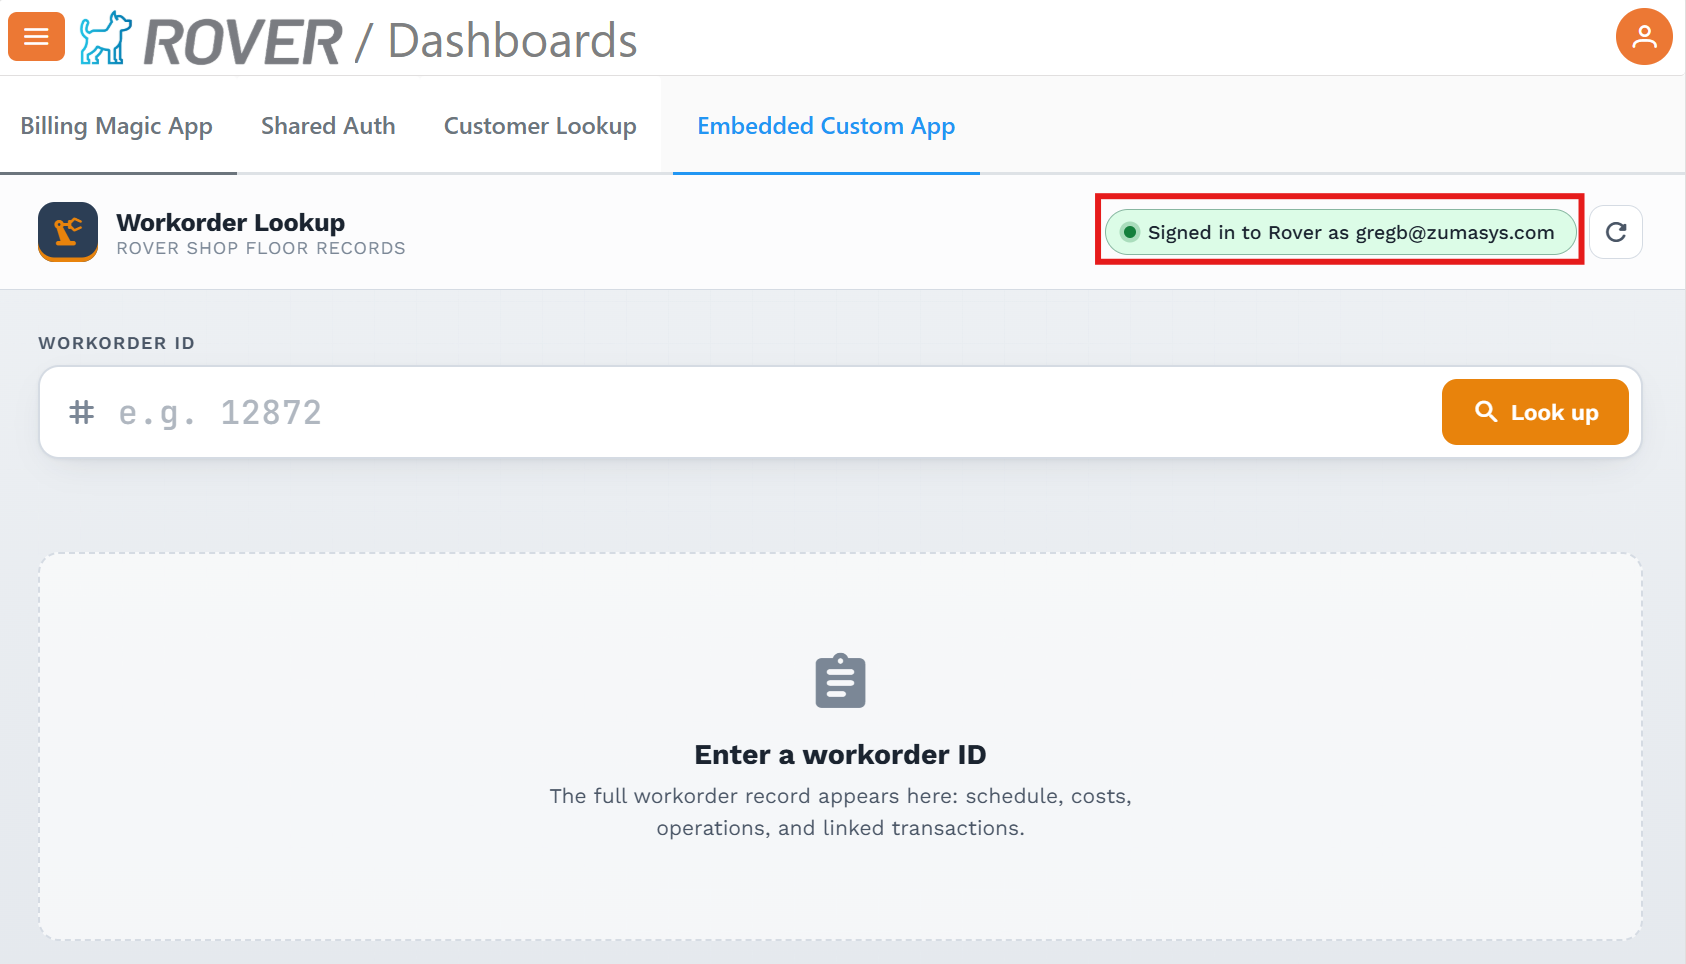This screenshot has width=1686, height=964.
Task: Click the Workorder Lookup heading
Action: (x=231, y=222)
